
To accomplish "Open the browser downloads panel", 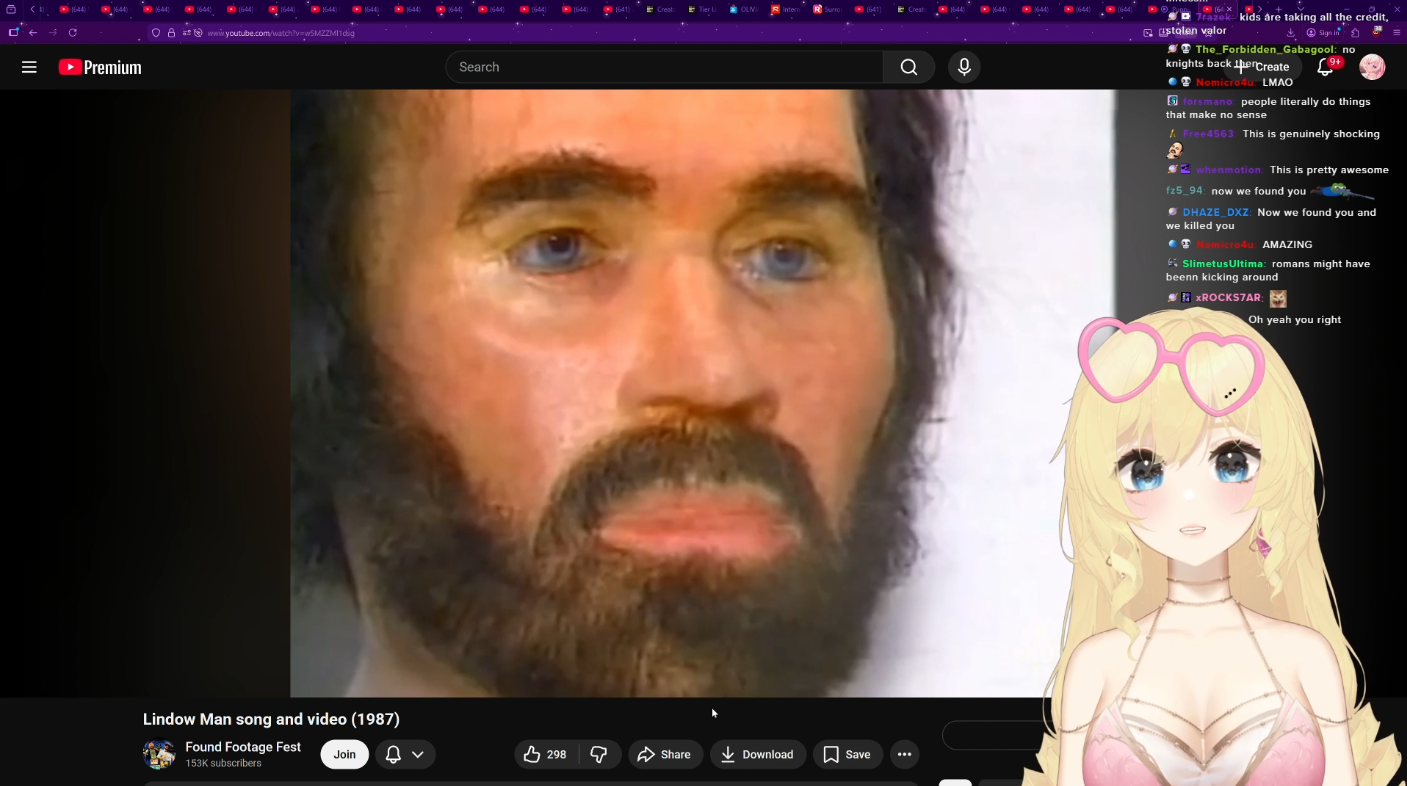I will [x=1291, y=33].
